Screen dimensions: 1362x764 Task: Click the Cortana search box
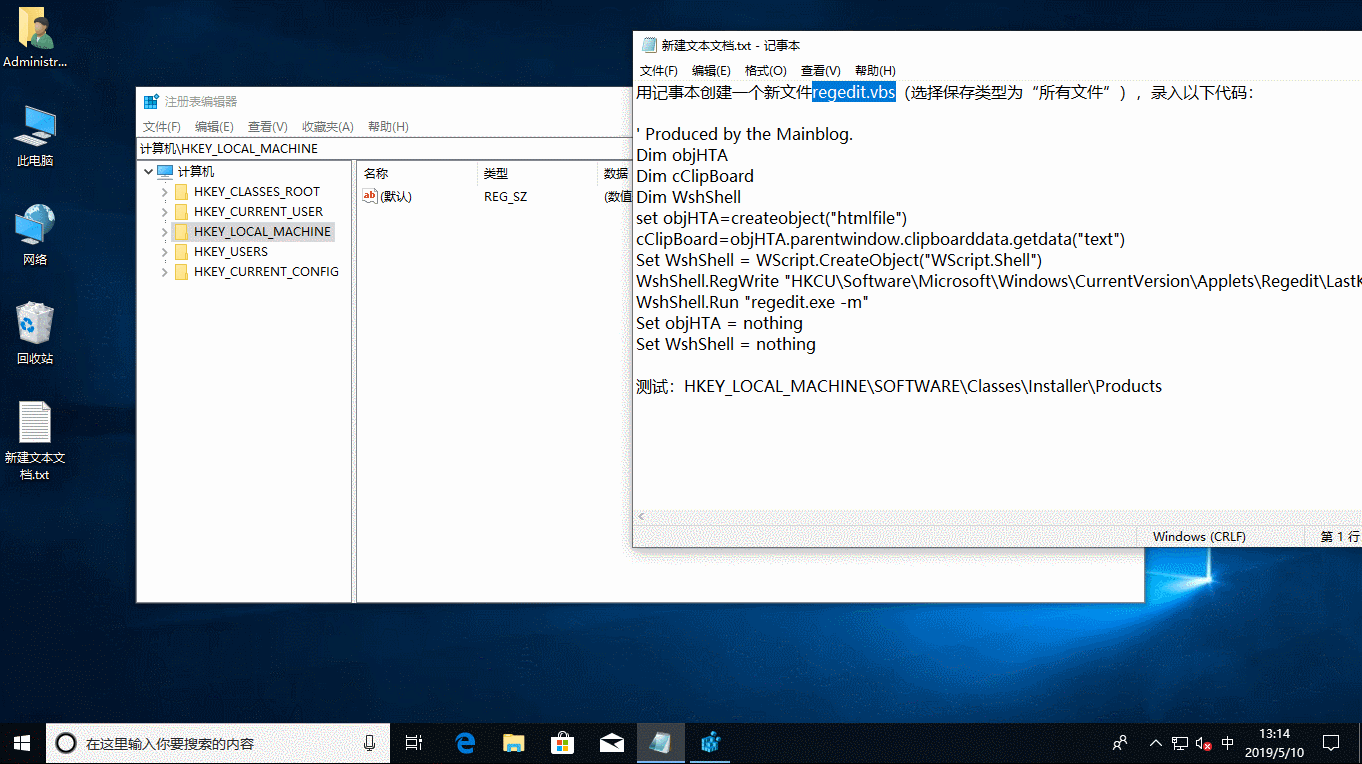[218, 743]
